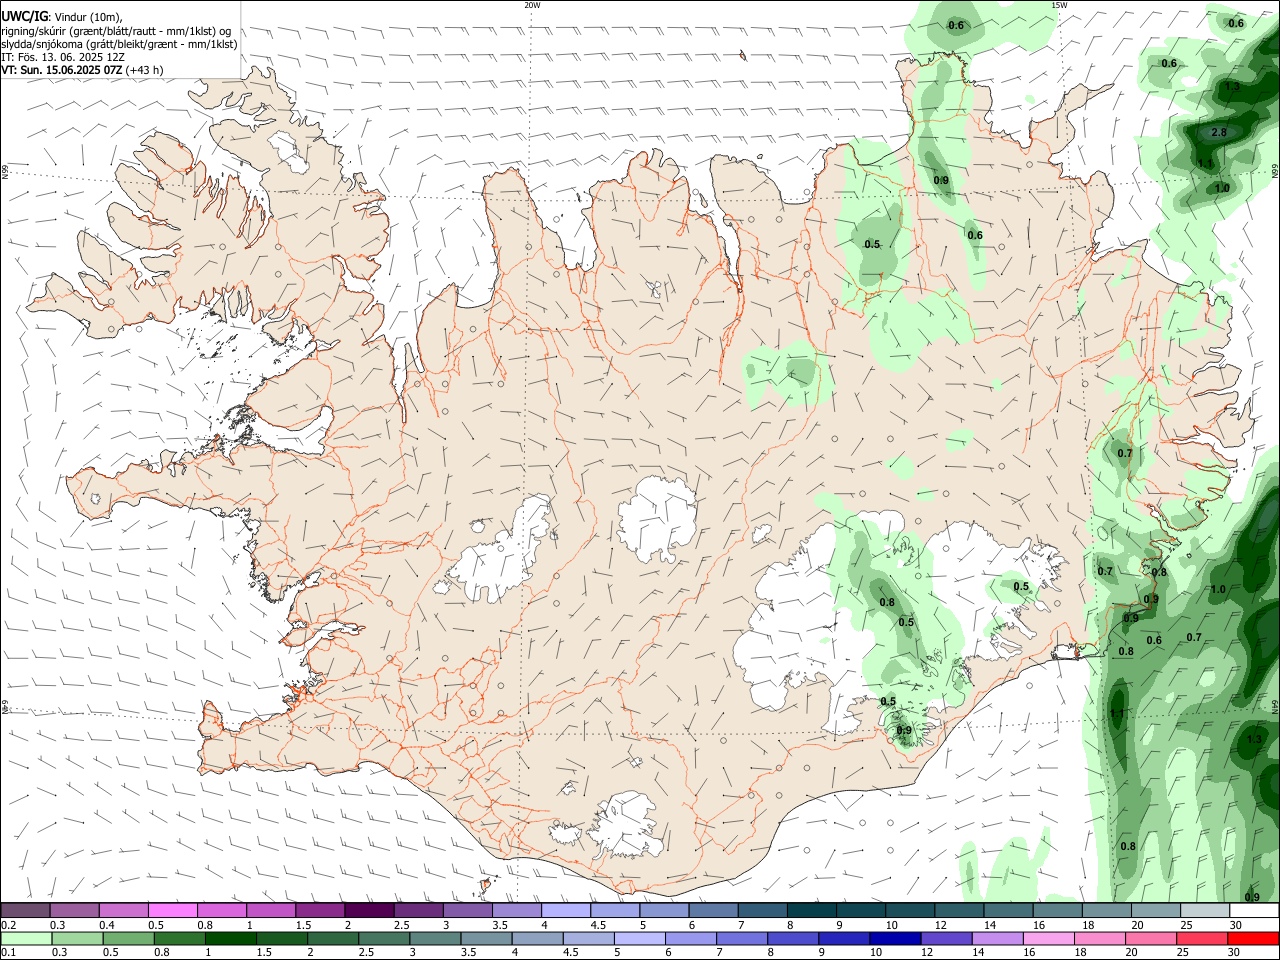Click the '0.4' label of the top legend scale

click(x=107, y=925)
